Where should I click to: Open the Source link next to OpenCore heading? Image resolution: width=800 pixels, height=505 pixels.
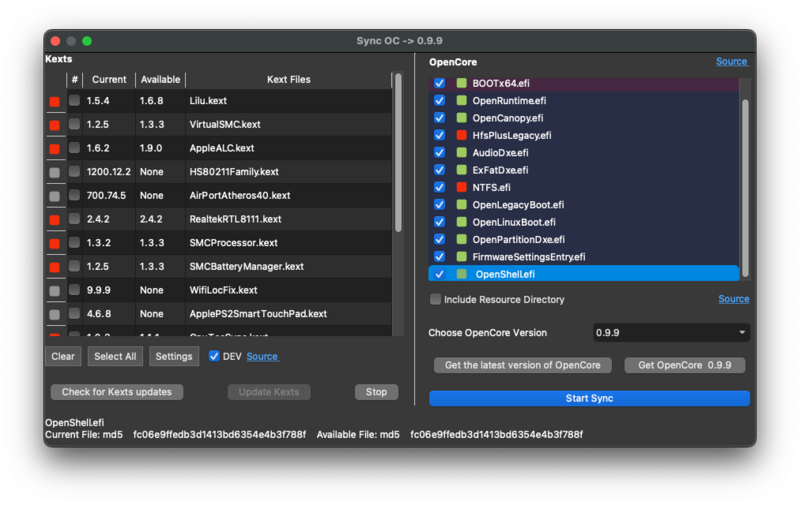pyautogui.click(x=732, y=62)
